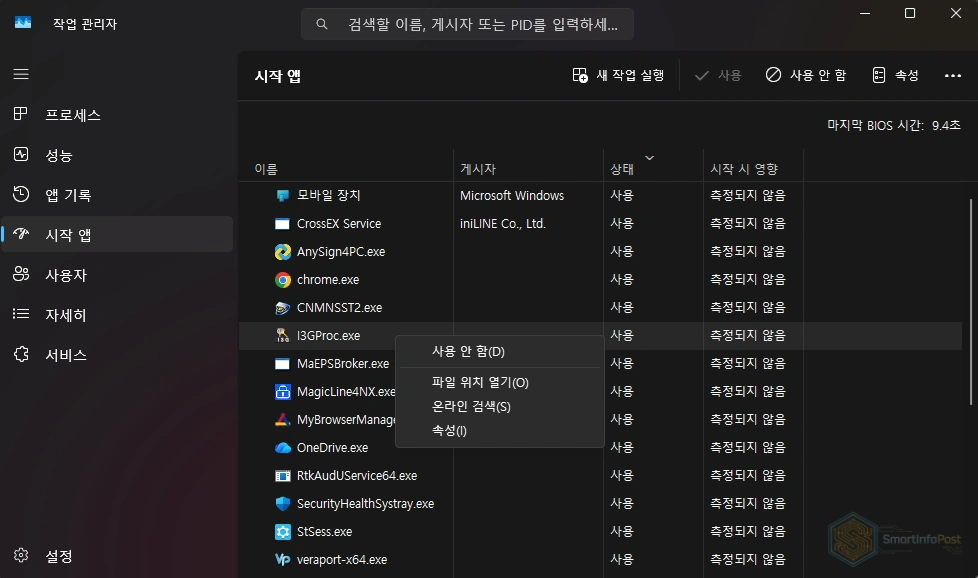Image resolution: width=978 pixels, height=578 pixels.
Task: Click the 사용자 users icon
Action: coord(21,274)
